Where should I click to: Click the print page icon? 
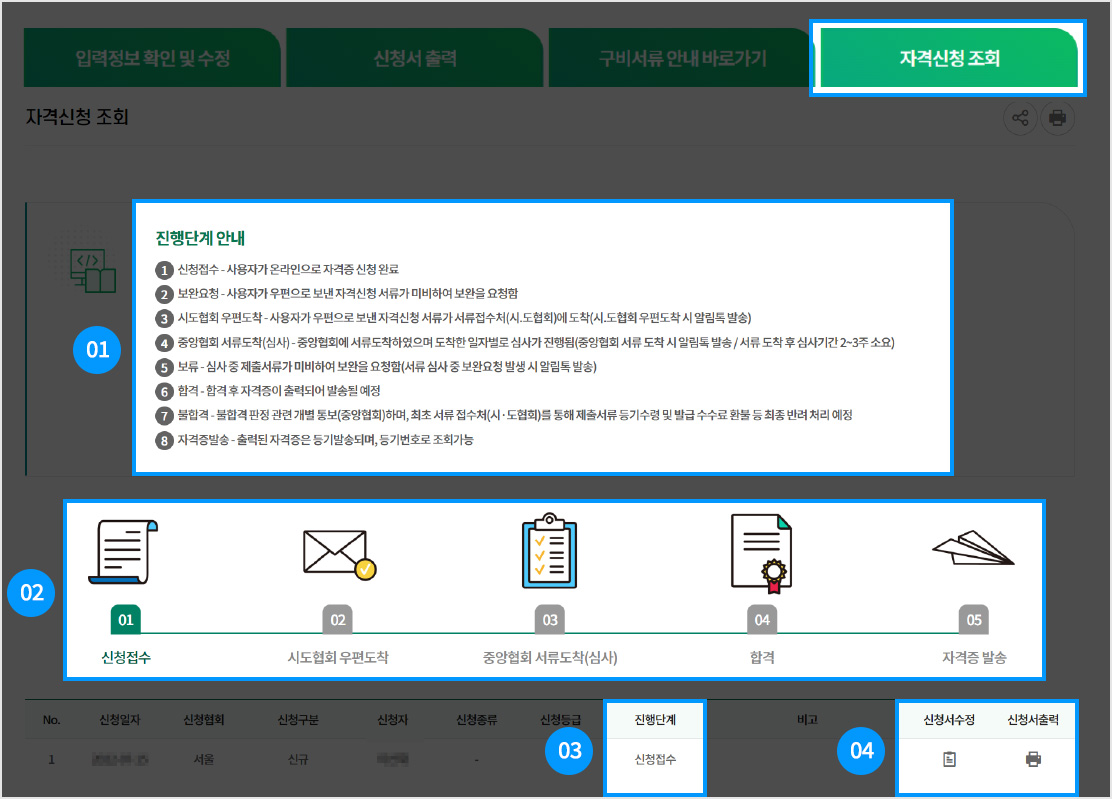click(1057, 118)
